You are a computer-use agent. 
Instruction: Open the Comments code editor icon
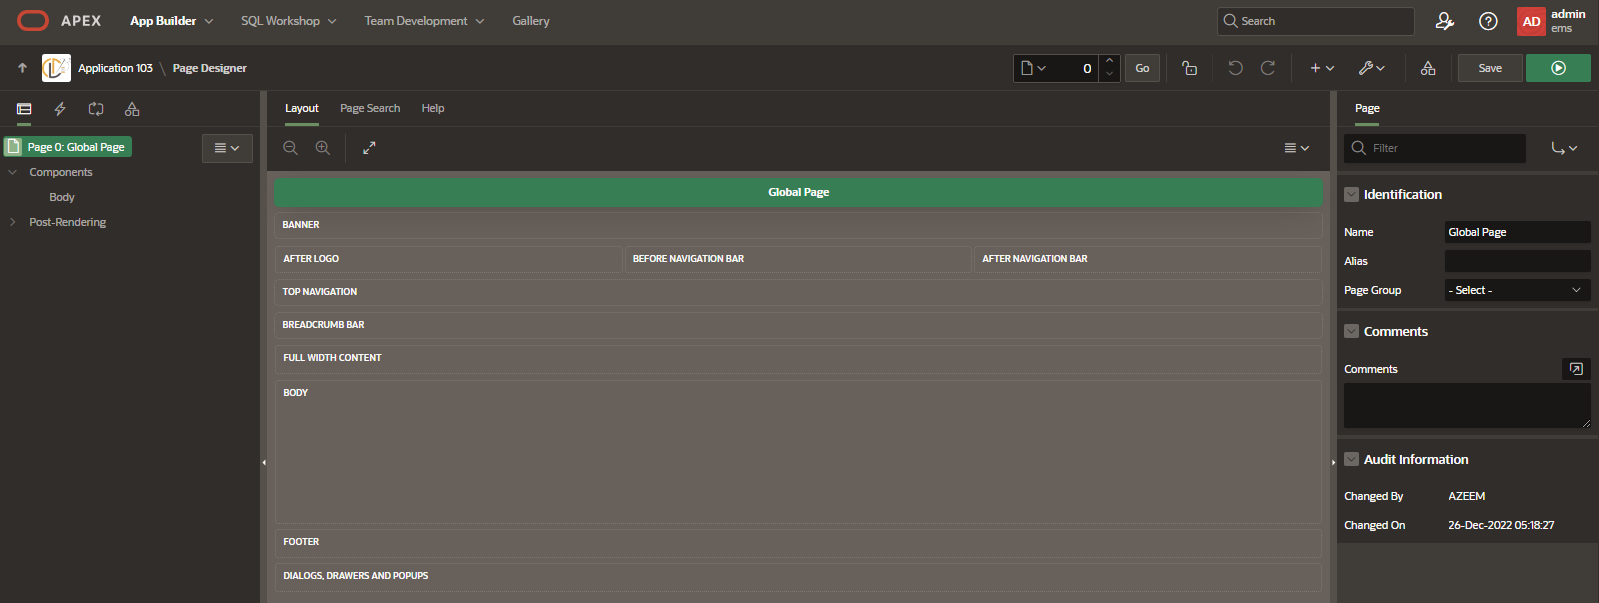1576,369
